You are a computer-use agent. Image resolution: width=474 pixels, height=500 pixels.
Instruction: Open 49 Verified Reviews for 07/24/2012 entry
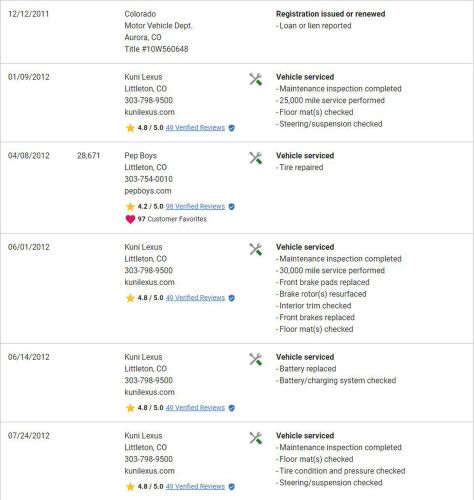(x=195, y=486)
